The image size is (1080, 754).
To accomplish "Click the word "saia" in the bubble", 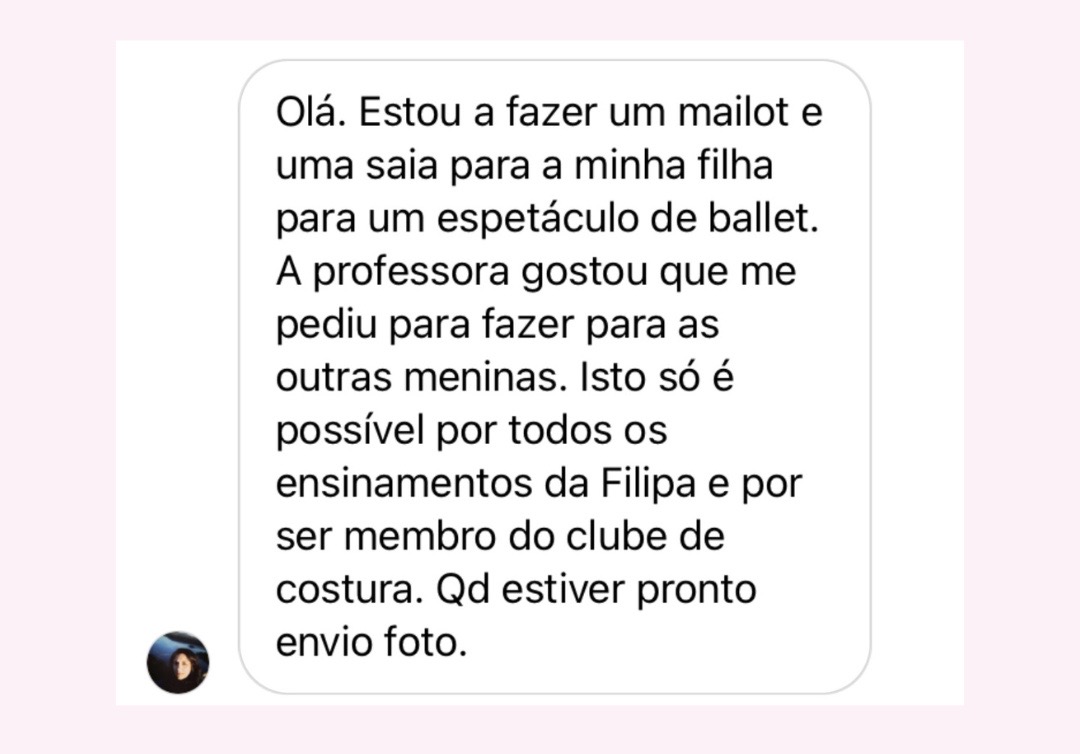I will [402, 165].
